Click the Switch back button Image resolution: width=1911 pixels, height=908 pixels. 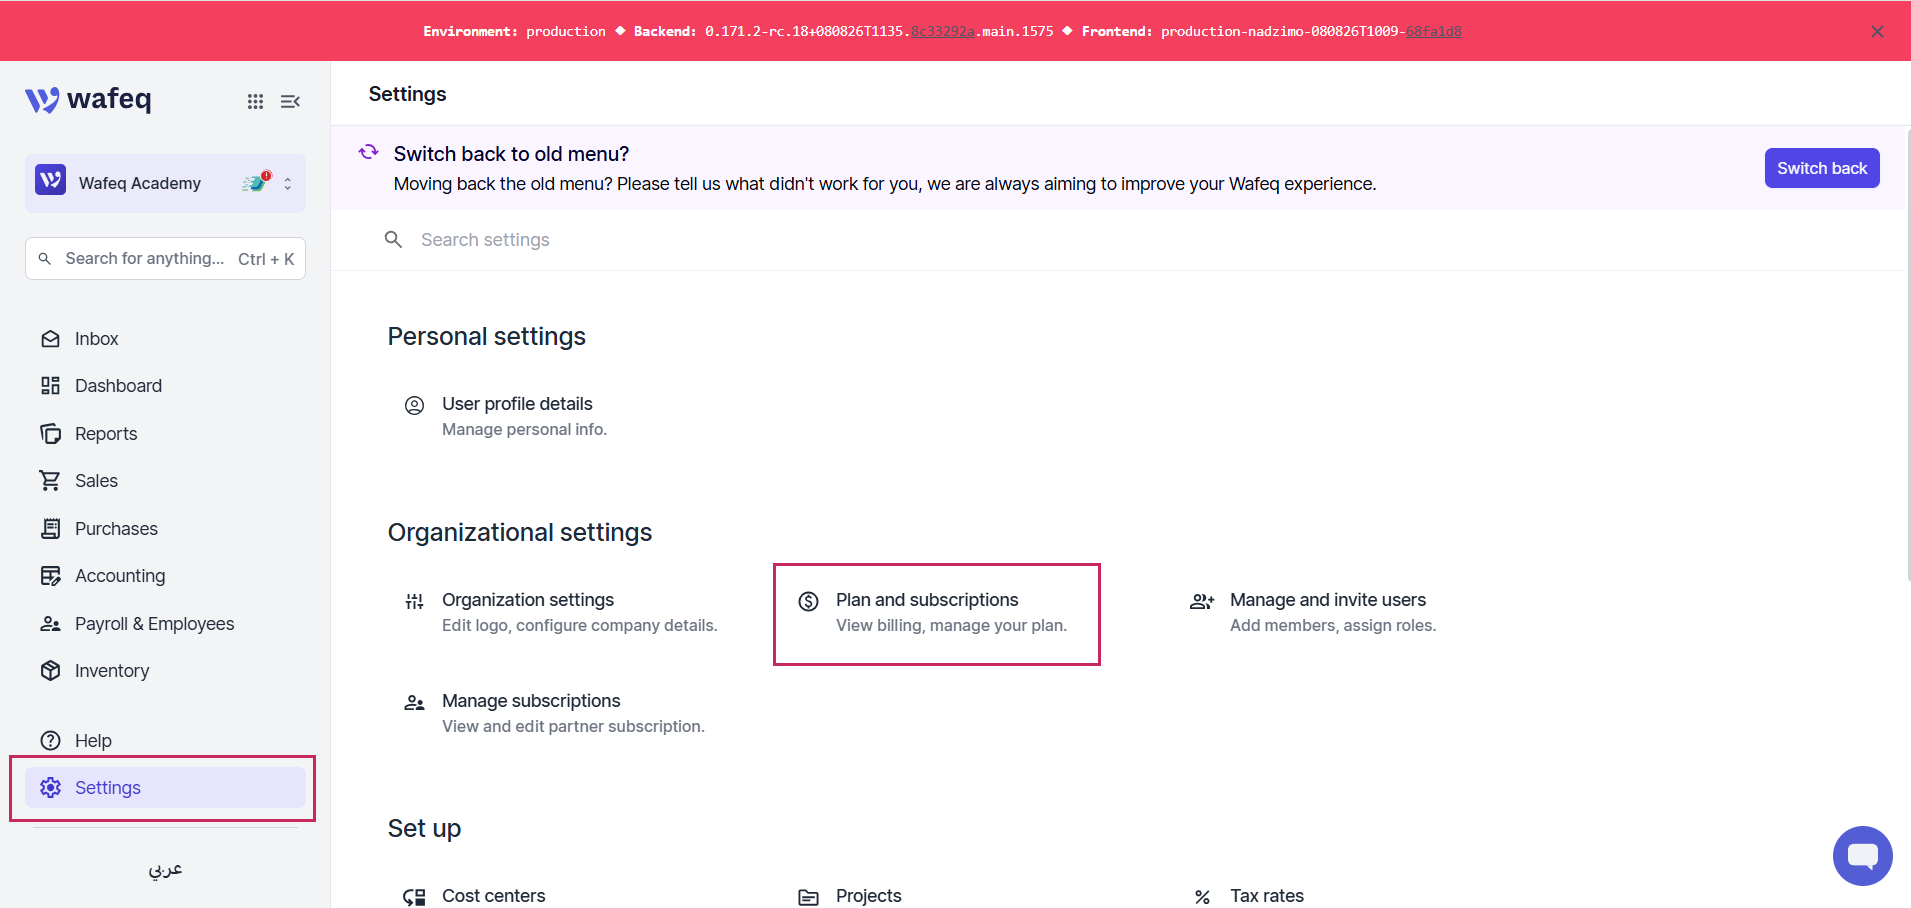click(1821, 168)
